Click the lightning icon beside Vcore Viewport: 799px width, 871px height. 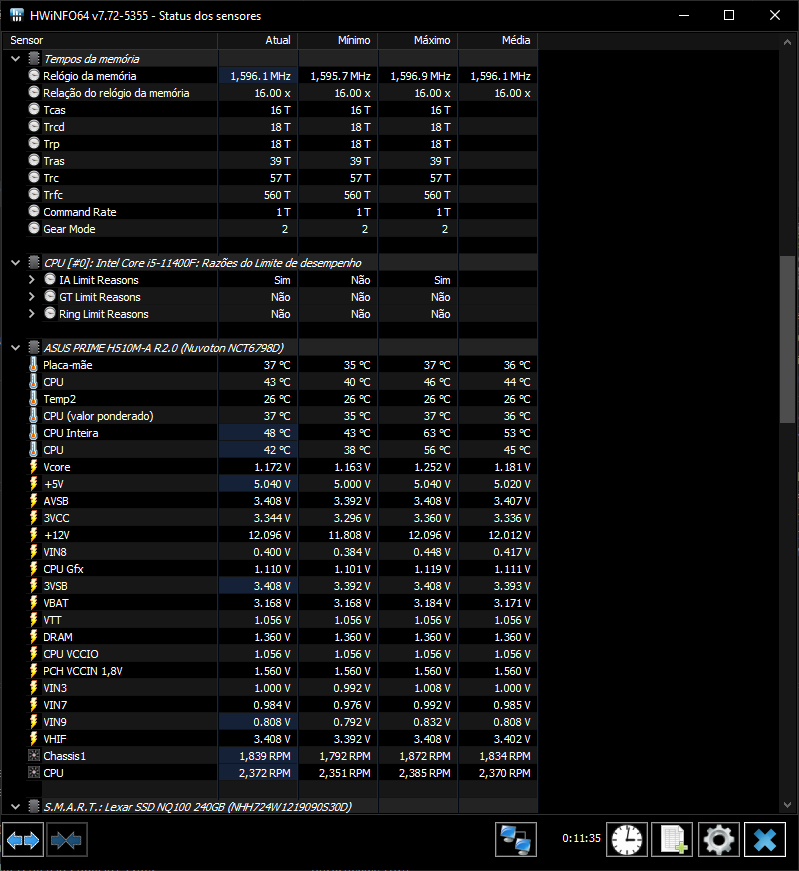[x=33, y=467]
